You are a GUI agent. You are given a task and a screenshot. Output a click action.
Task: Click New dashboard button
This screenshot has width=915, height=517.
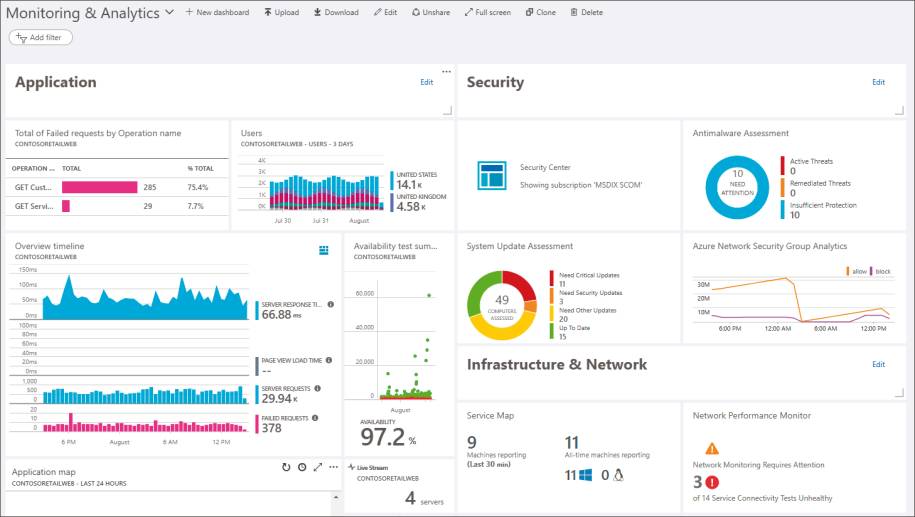[217, 12]
